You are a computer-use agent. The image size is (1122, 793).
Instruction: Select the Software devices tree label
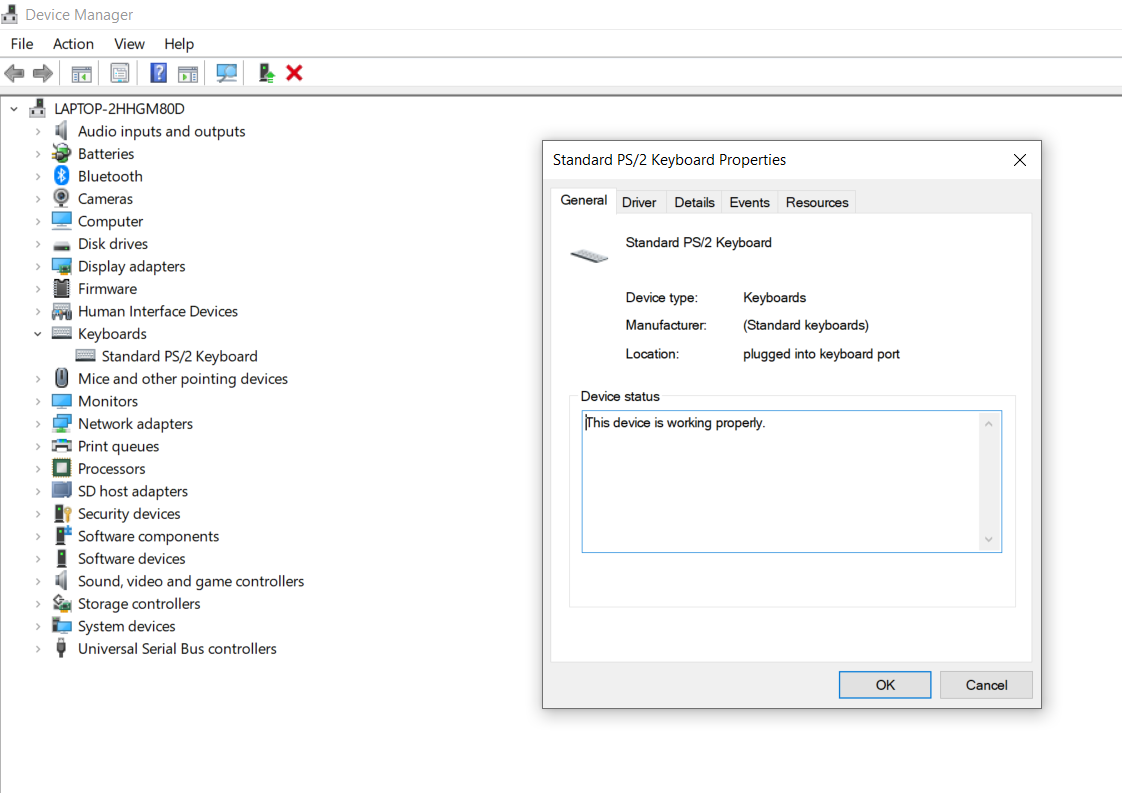[132, 558]
